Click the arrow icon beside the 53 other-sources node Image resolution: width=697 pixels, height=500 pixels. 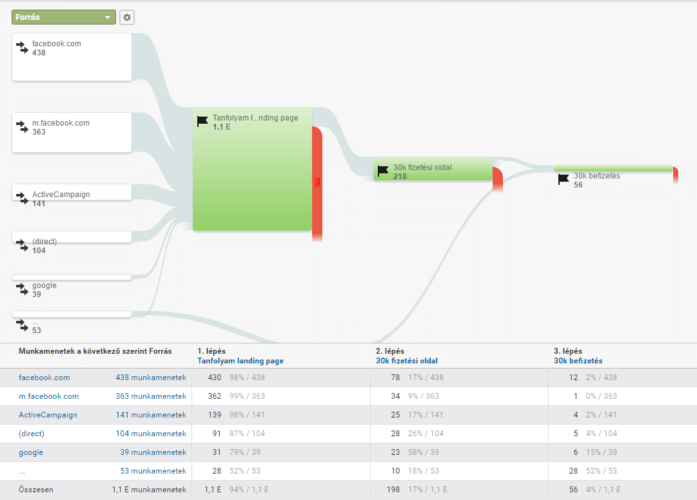coord(22,325)
